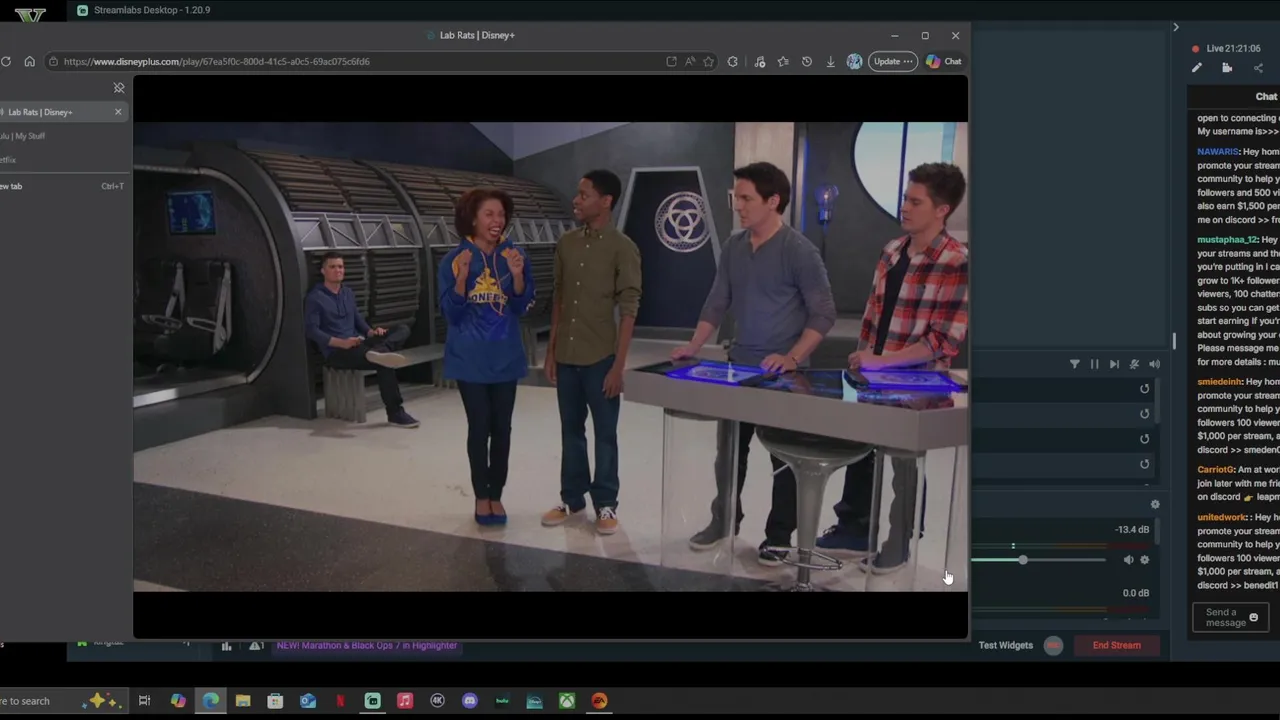Skip alert in recent events
The width and height of the screenshot is (1280, 720).
[1114, 365]
